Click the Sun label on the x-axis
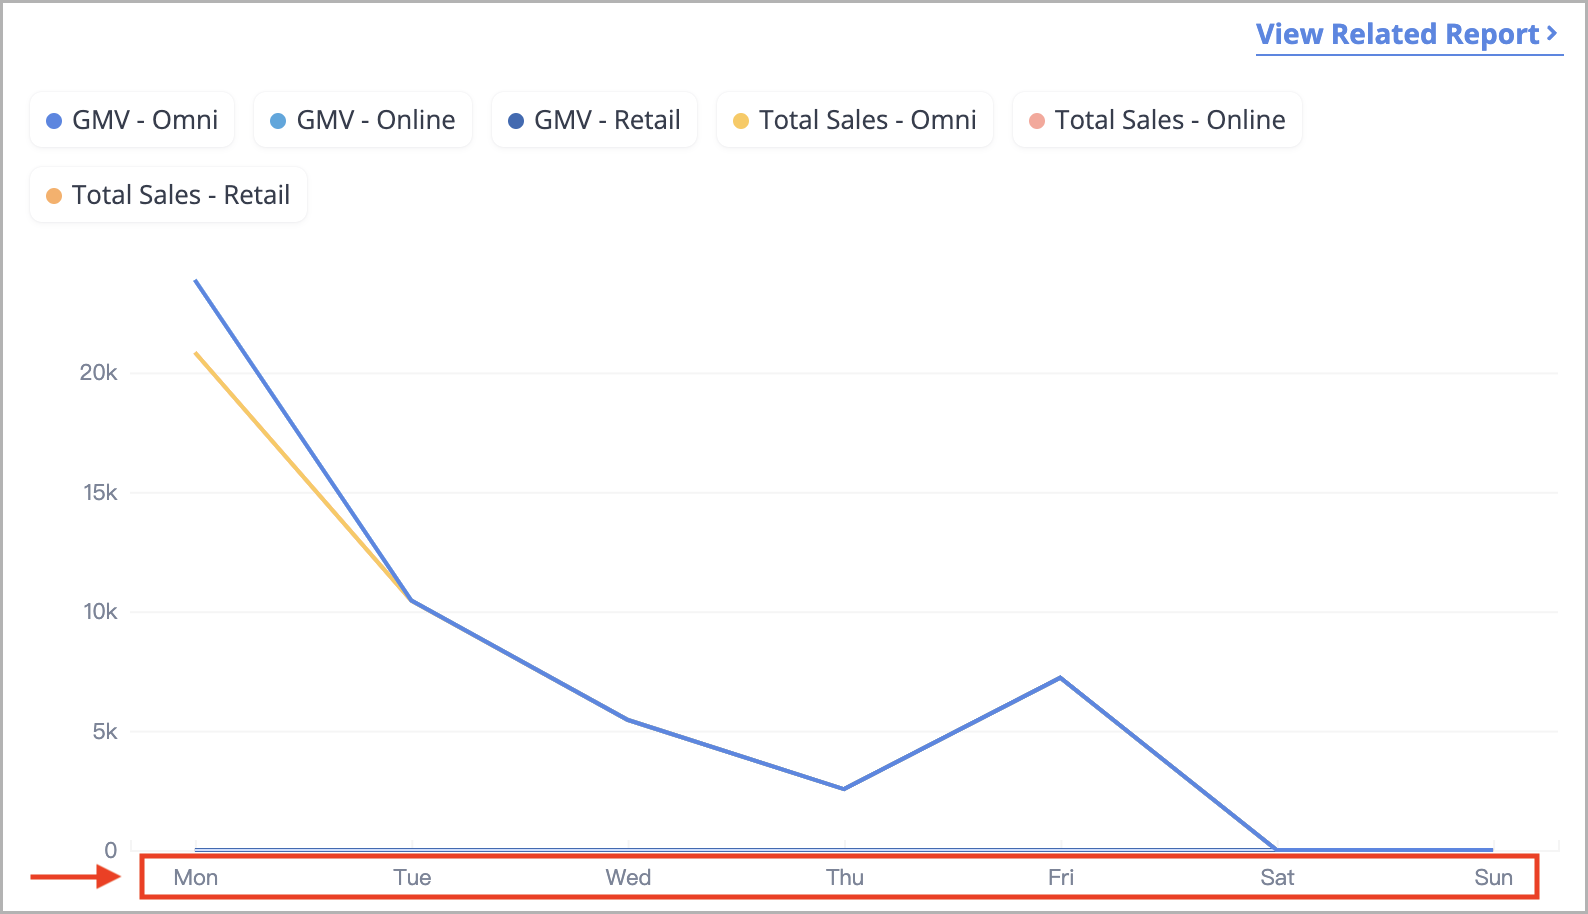This screenshot has width=1588, height=914. click(x=1493, y=878)
